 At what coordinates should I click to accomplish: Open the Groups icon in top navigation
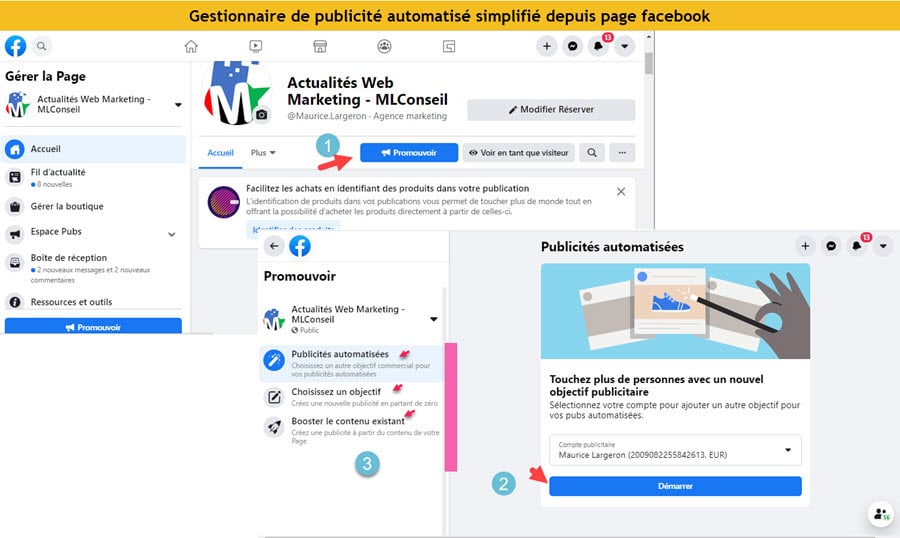(385, 47)
